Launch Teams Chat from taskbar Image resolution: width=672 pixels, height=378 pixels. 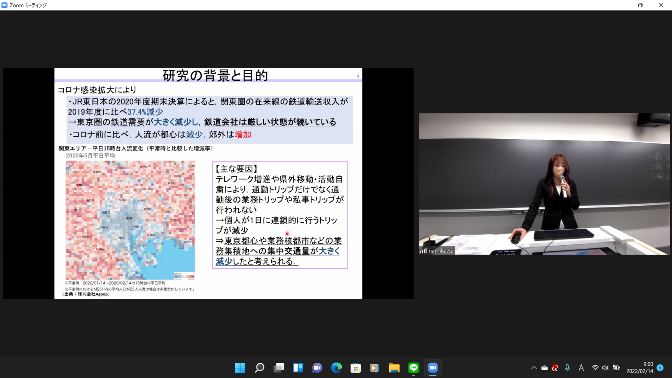pyautogui.click(x=317, y=368)
